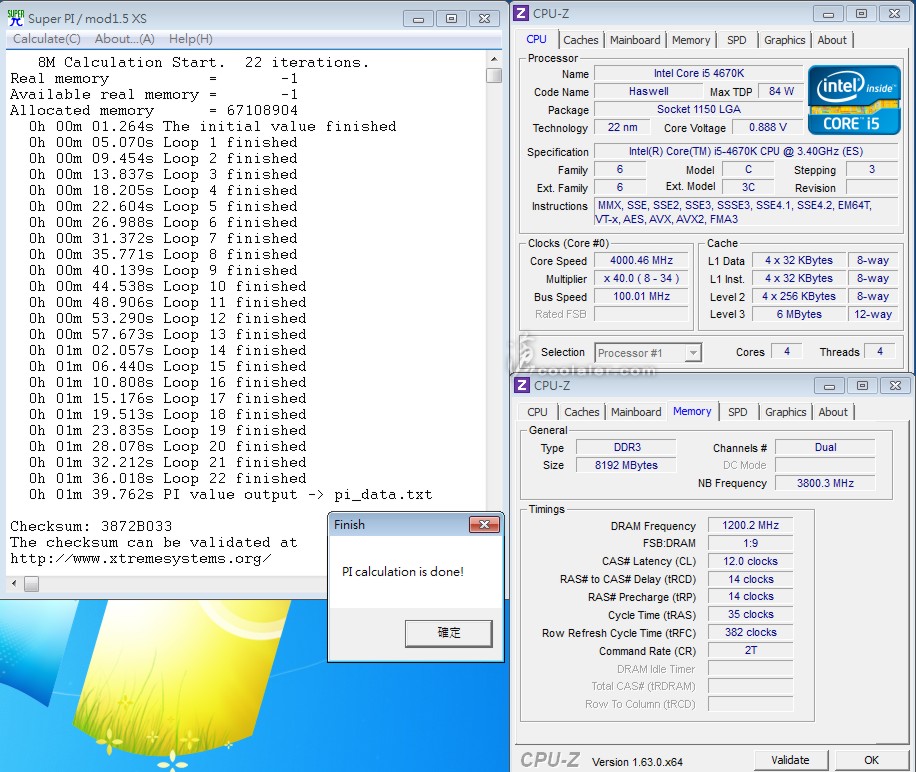Click the Multiplier value x 40.0 ( 8 - 34 )

coord(641,278)
